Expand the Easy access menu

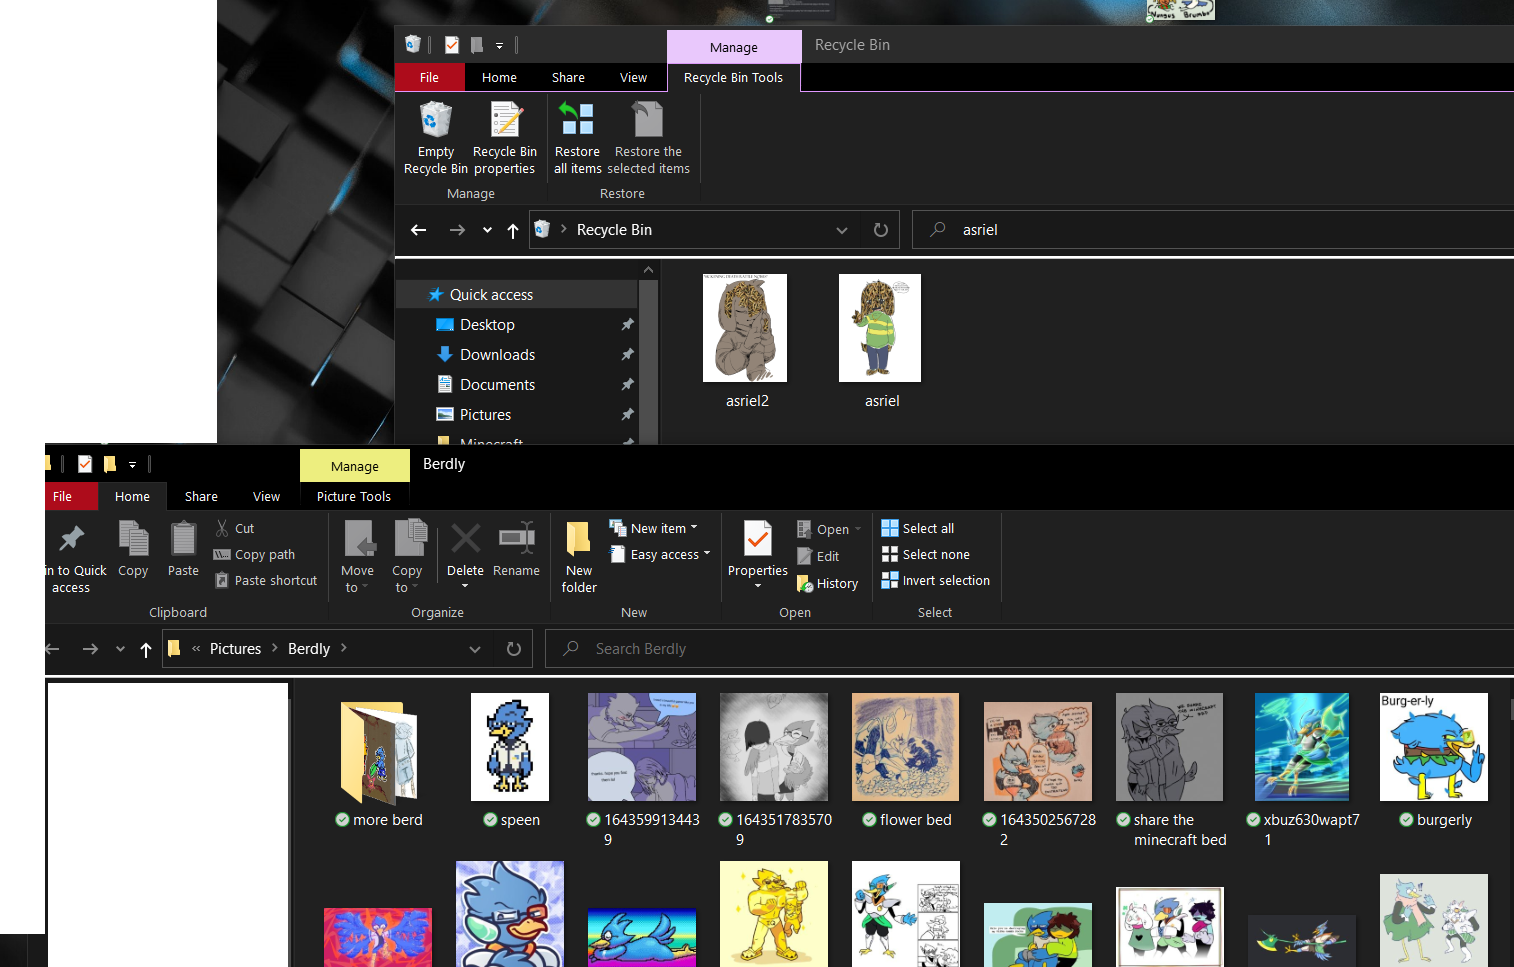pos(660,554)
